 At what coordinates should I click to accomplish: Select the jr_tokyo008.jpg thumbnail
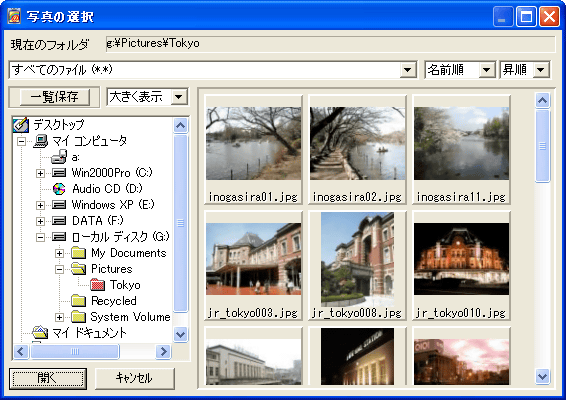tap(357, 266)
